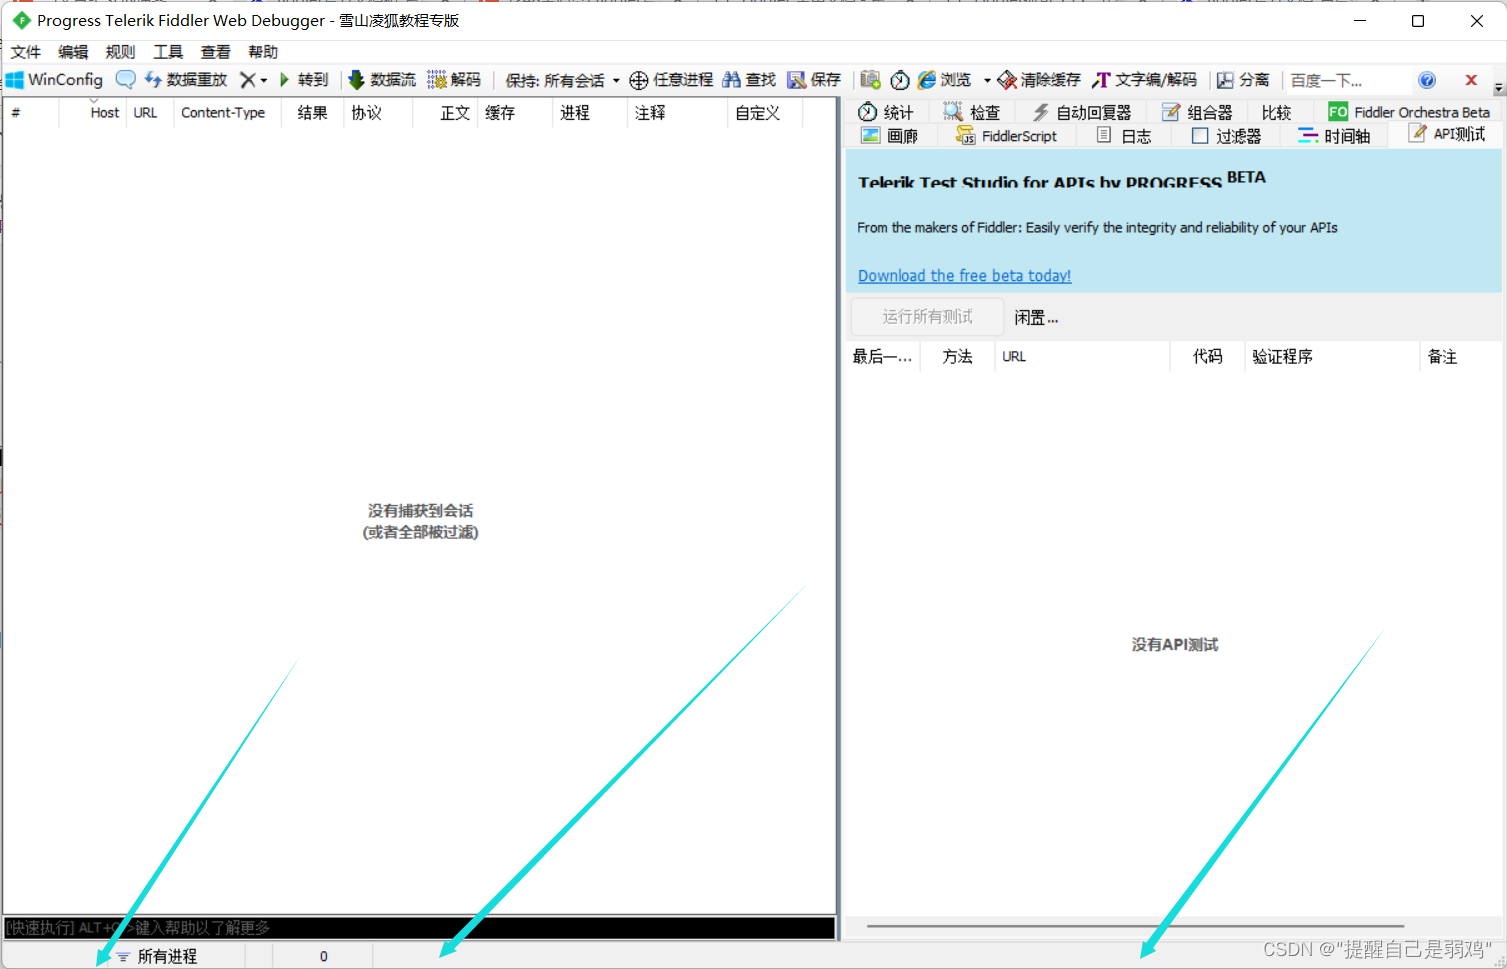Click 运行所有测试 button
The width and height of the screenshot is (1507, 969).
pyautogui.click(x=927, y=317)
